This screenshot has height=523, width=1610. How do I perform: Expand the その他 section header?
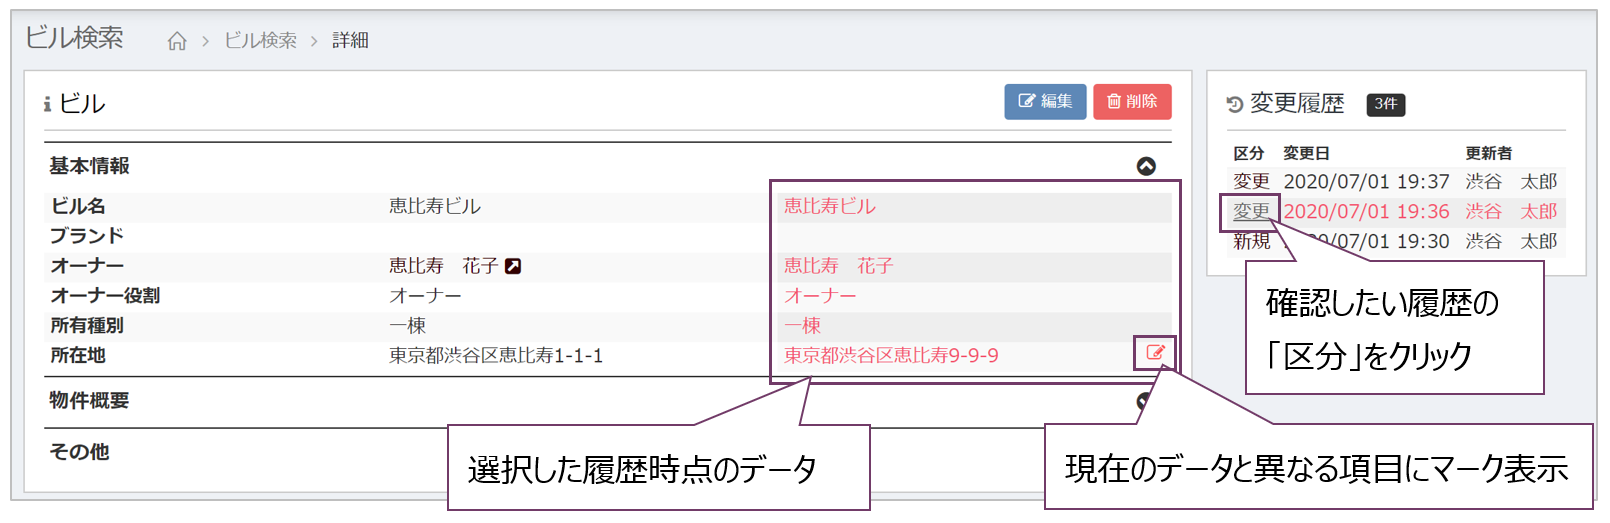[x=79, y=452]
